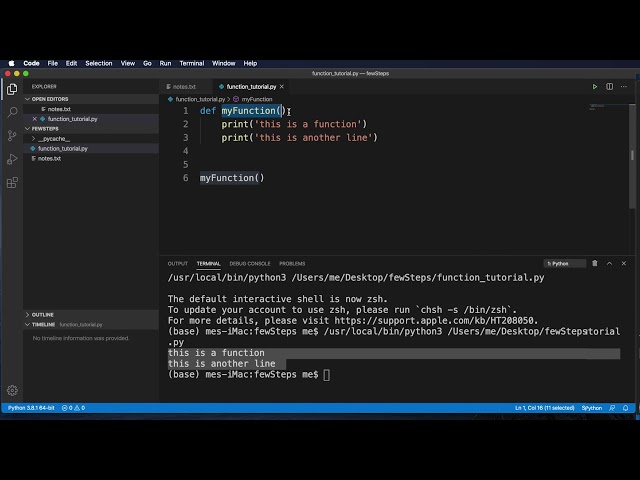Click terminal output 'this is a function'
Image resolution: width=640 pixels, height=480 pixels.
pos(216,353)
